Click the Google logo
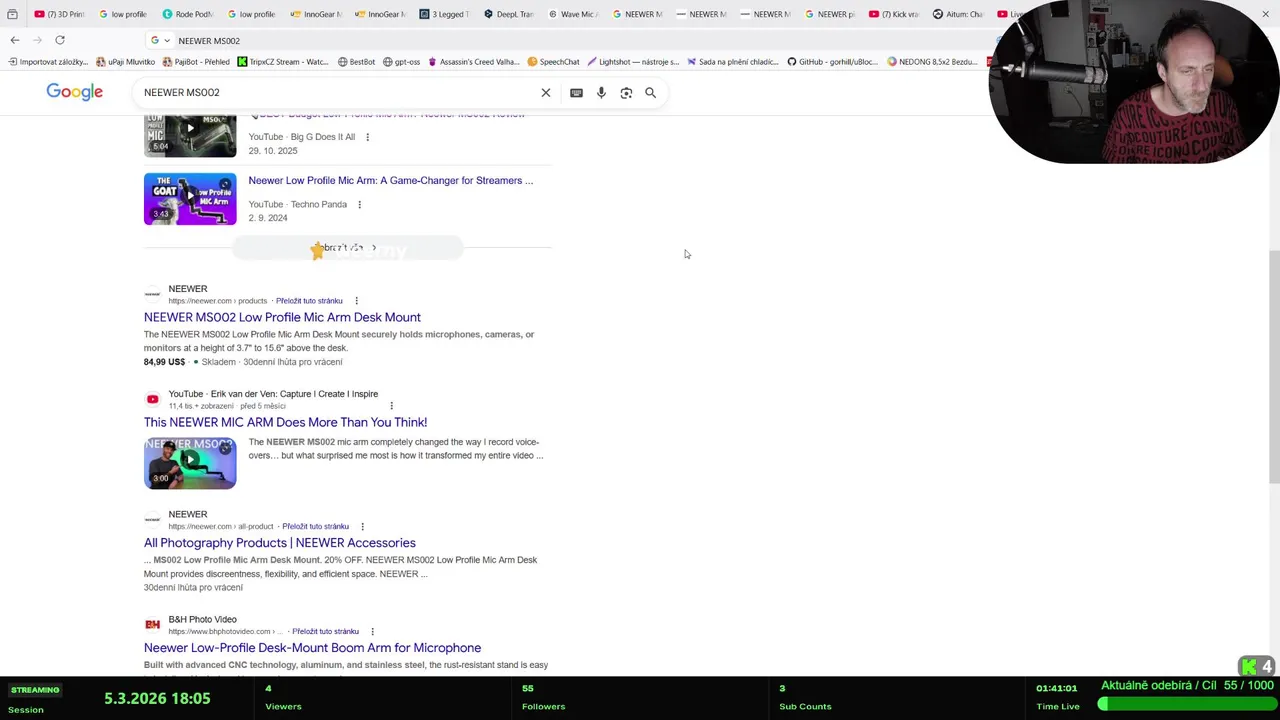The height and width of the screenshot is (720, 1280). click(x=74, y=92)
